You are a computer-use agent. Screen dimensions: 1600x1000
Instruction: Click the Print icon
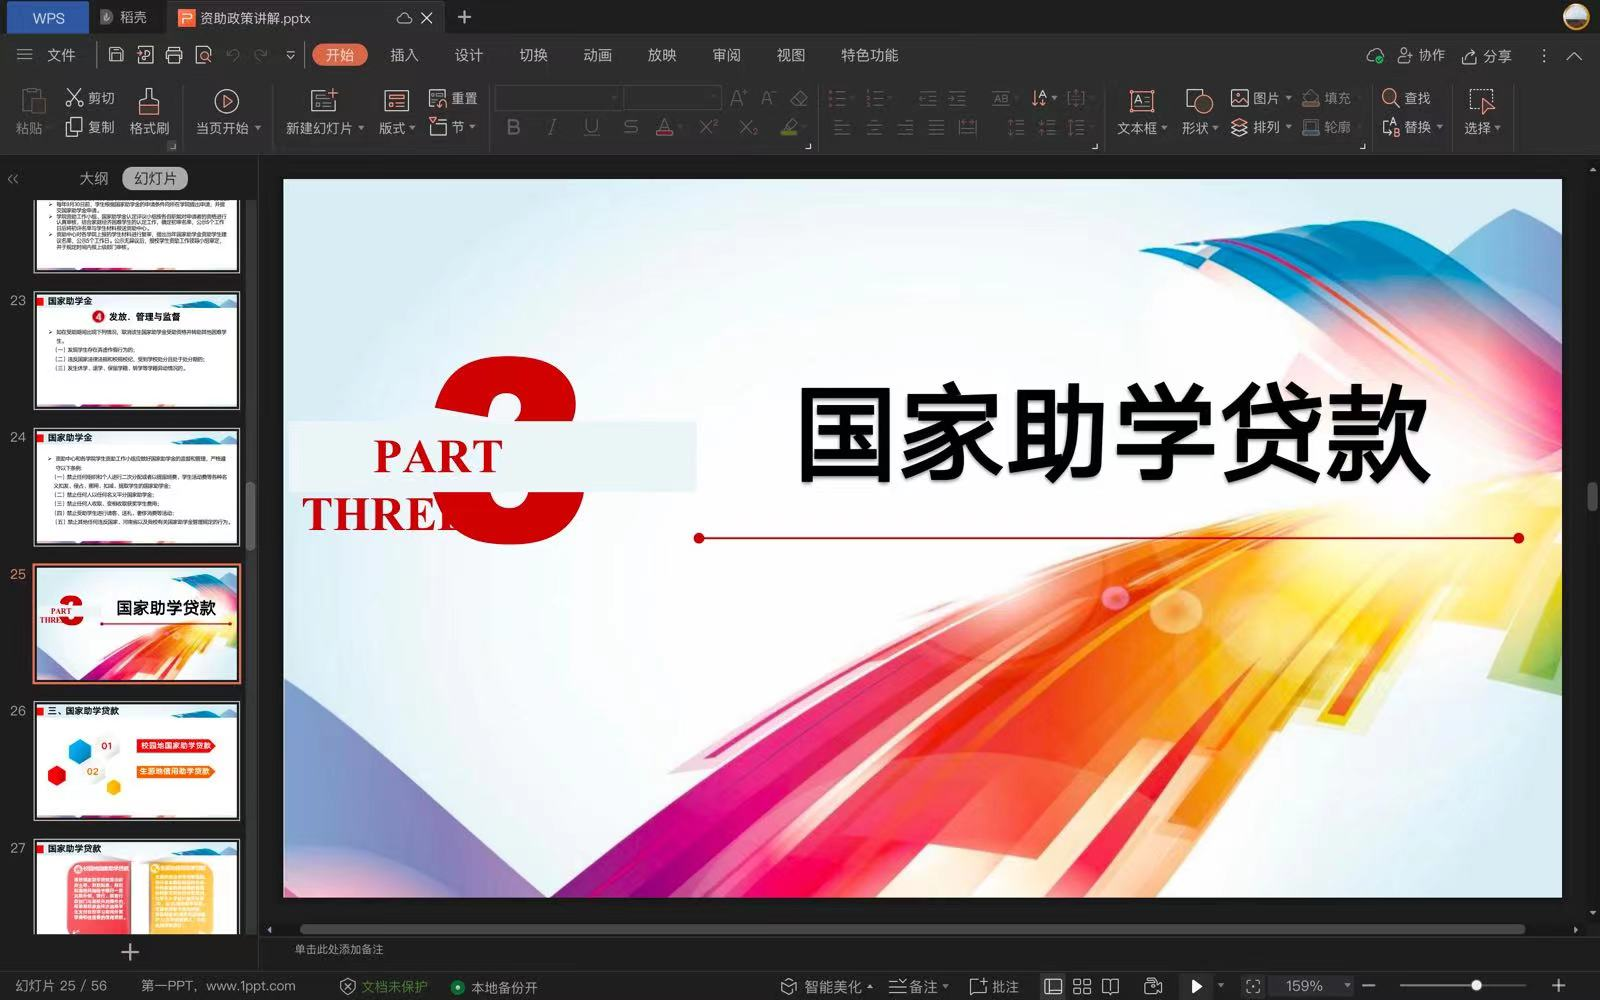pyautogui.click(x=174, y=55)
